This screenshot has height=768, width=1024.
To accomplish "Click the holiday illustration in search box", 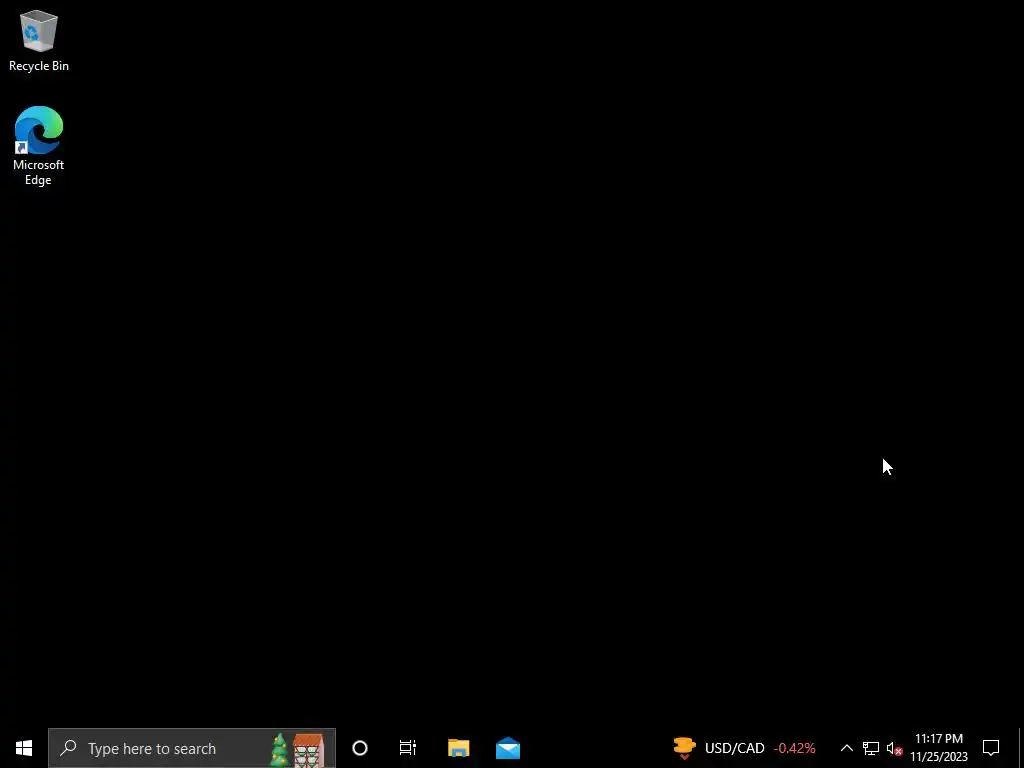I will point(298,750).
